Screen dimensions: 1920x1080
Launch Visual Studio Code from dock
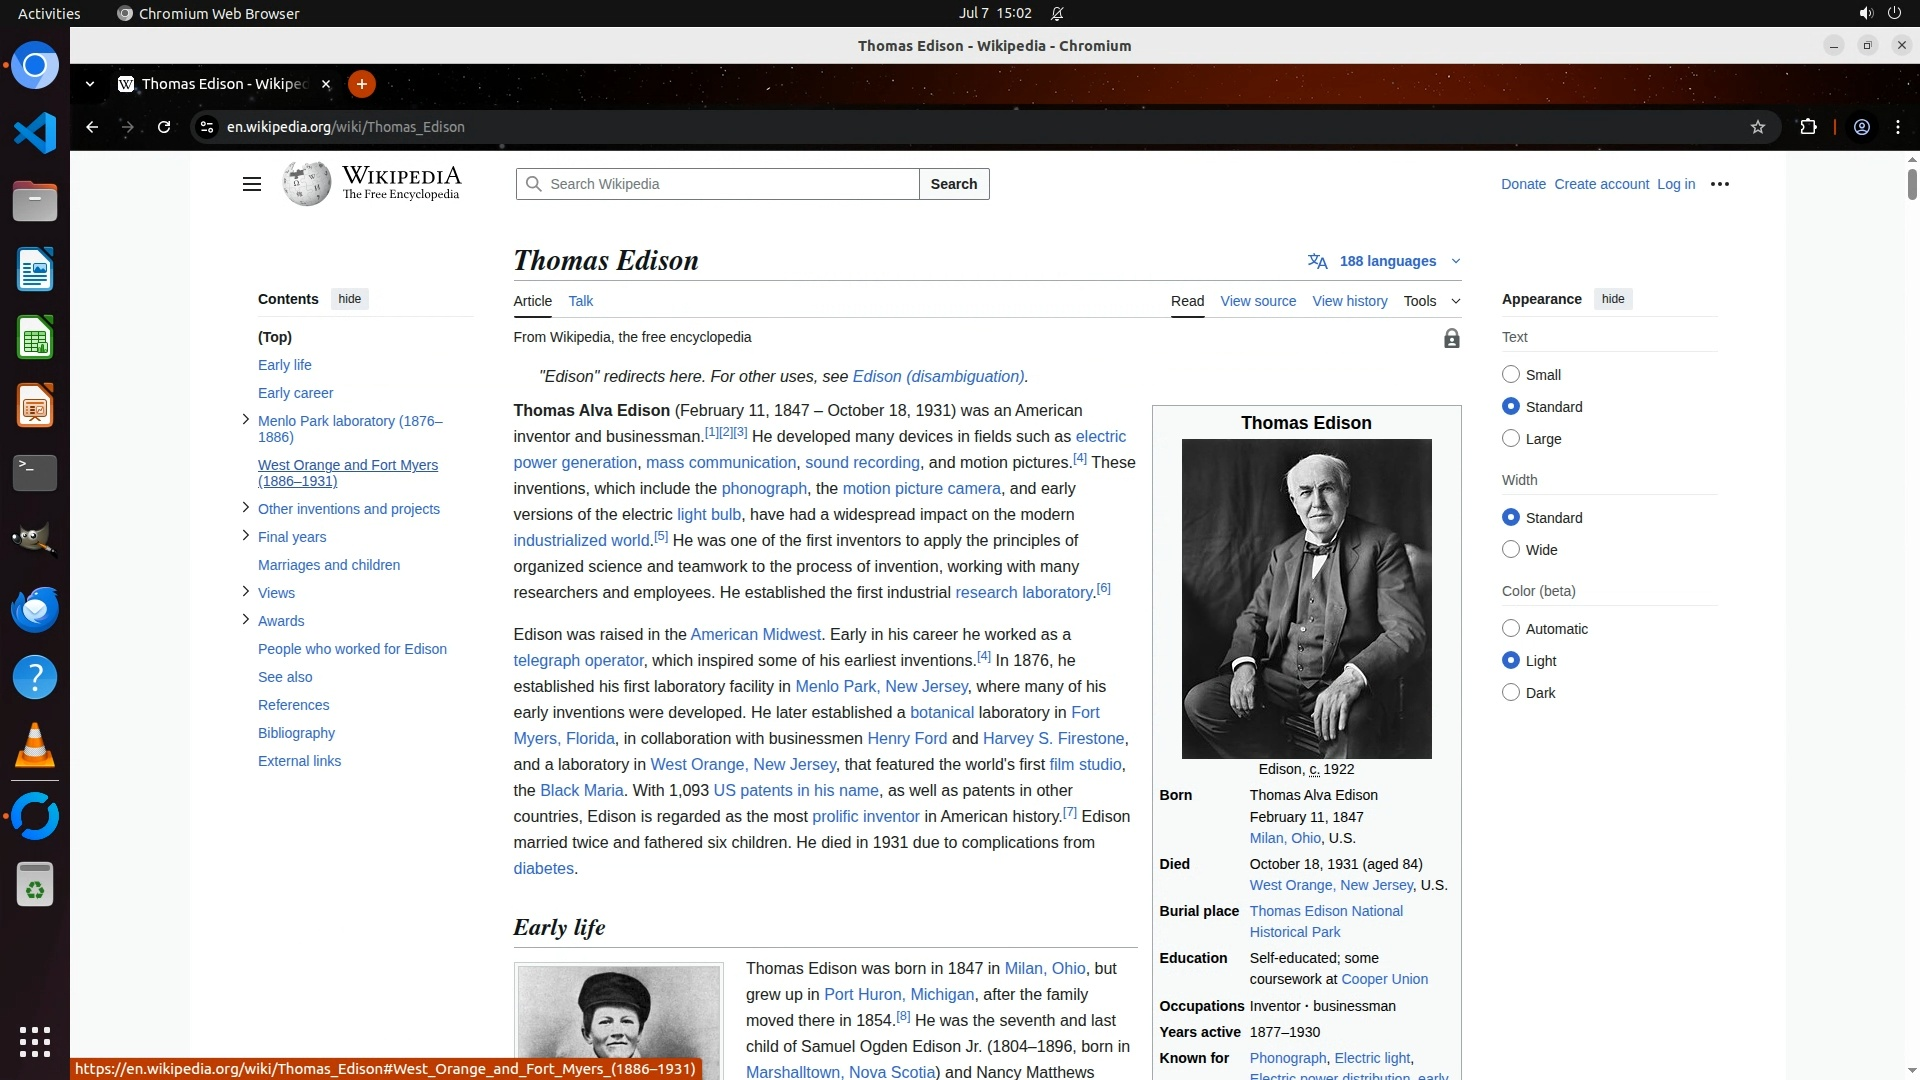pos(35,133)
